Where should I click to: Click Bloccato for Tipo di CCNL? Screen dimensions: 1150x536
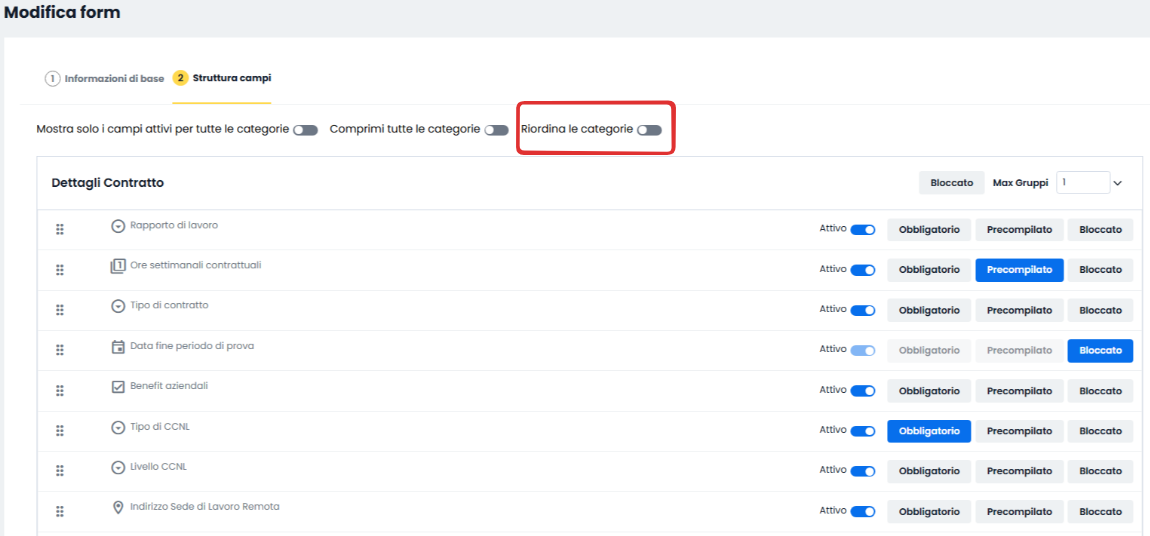(x=1100, y=431)
